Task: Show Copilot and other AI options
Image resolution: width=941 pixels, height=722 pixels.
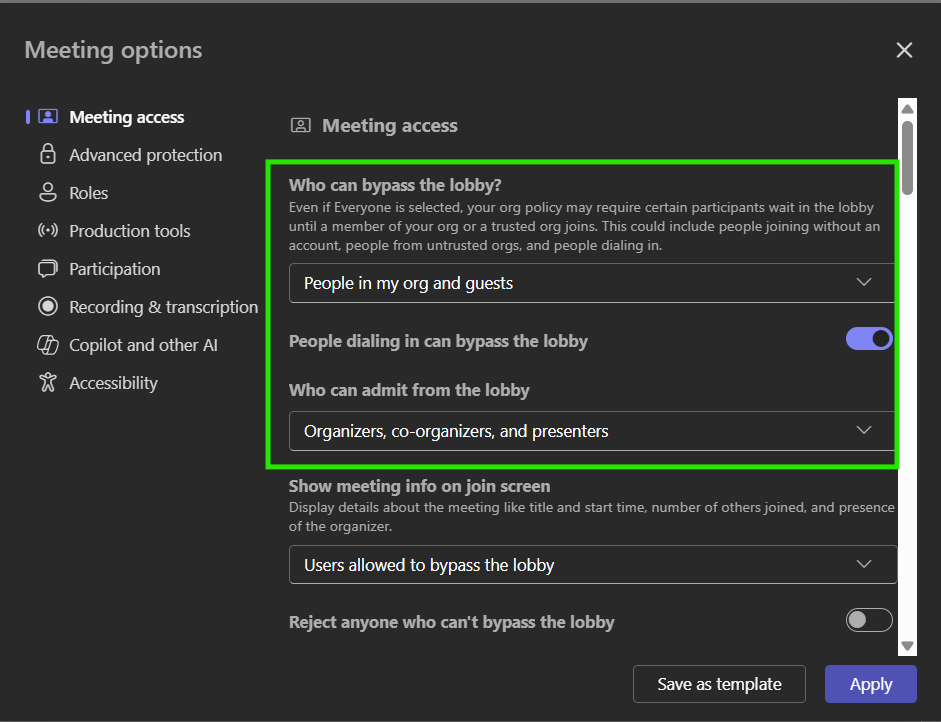Action: pos(143,345)
